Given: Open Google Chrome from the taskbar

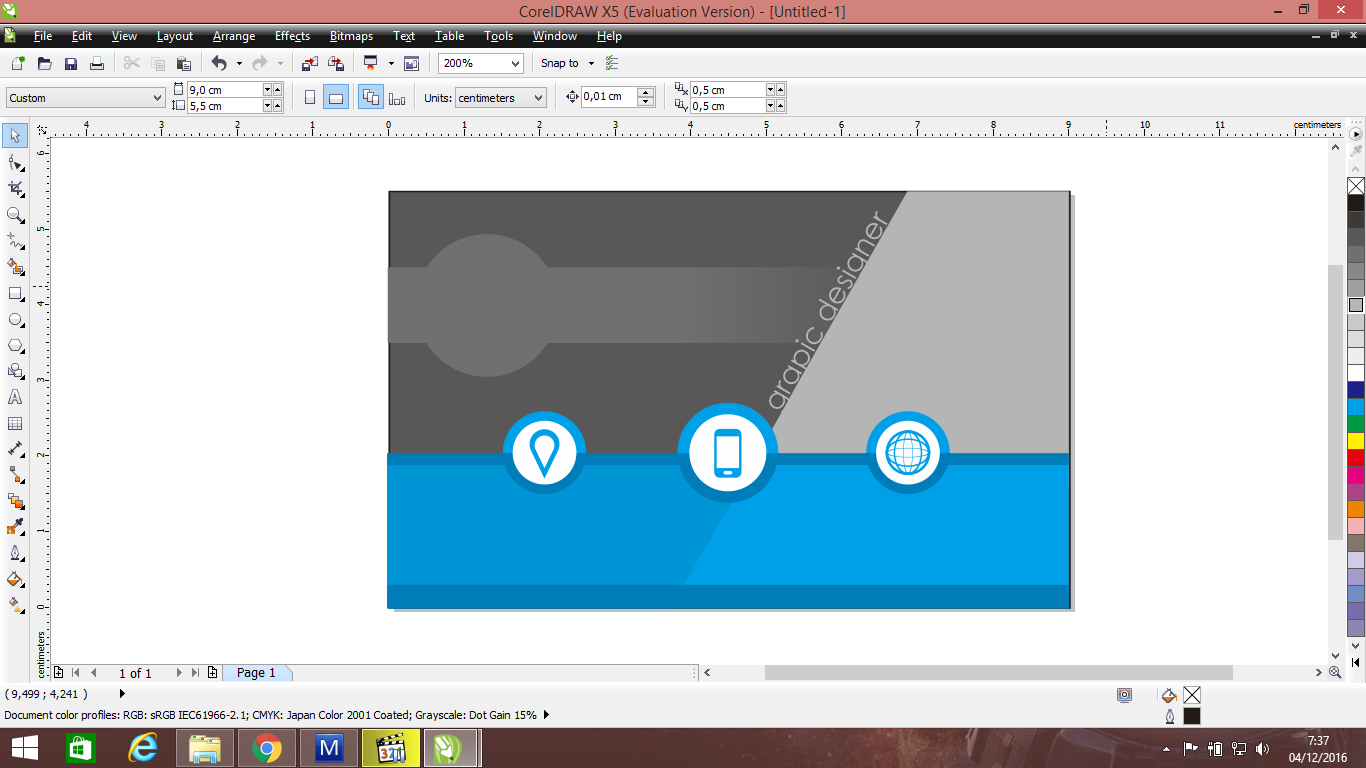Looking at the screenshot, I should pyautogui.click(x=266, y=748).
